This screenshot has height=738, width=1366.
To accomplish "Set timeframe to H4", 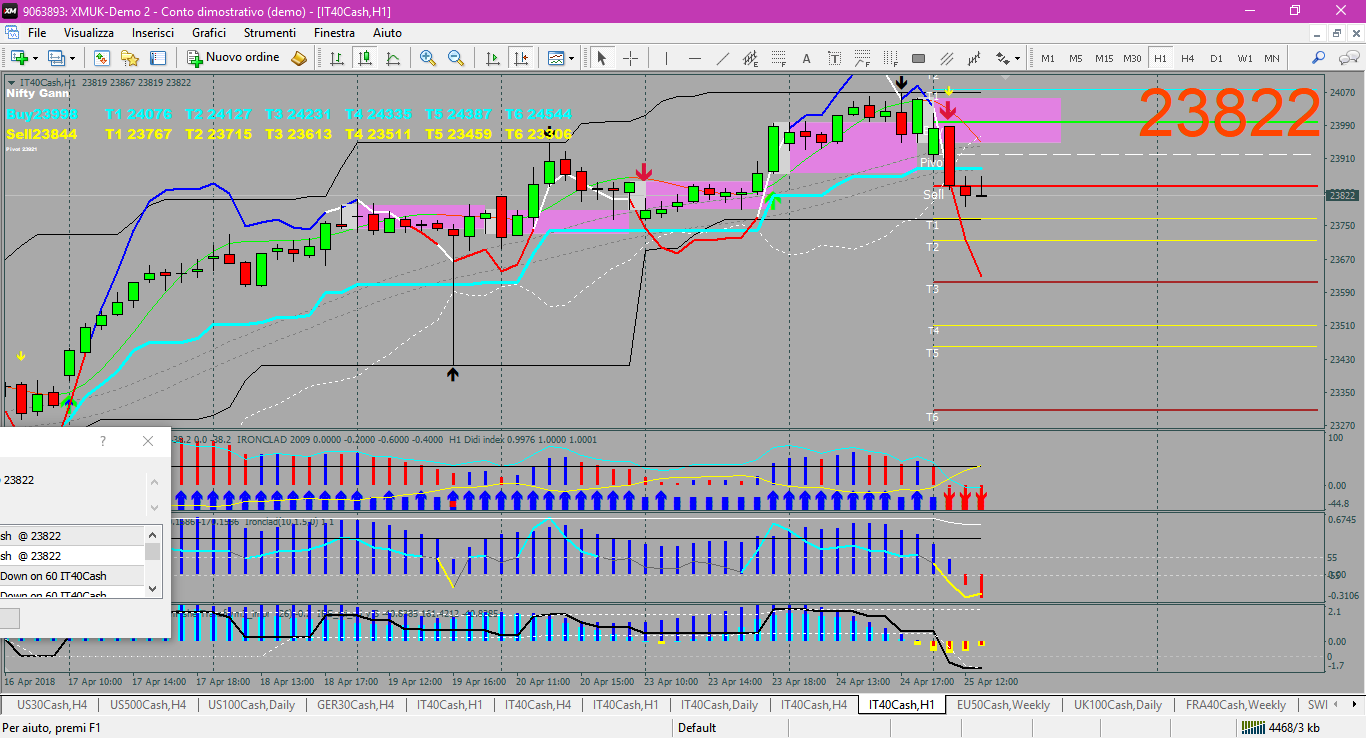I will [x=1188, y=58].
